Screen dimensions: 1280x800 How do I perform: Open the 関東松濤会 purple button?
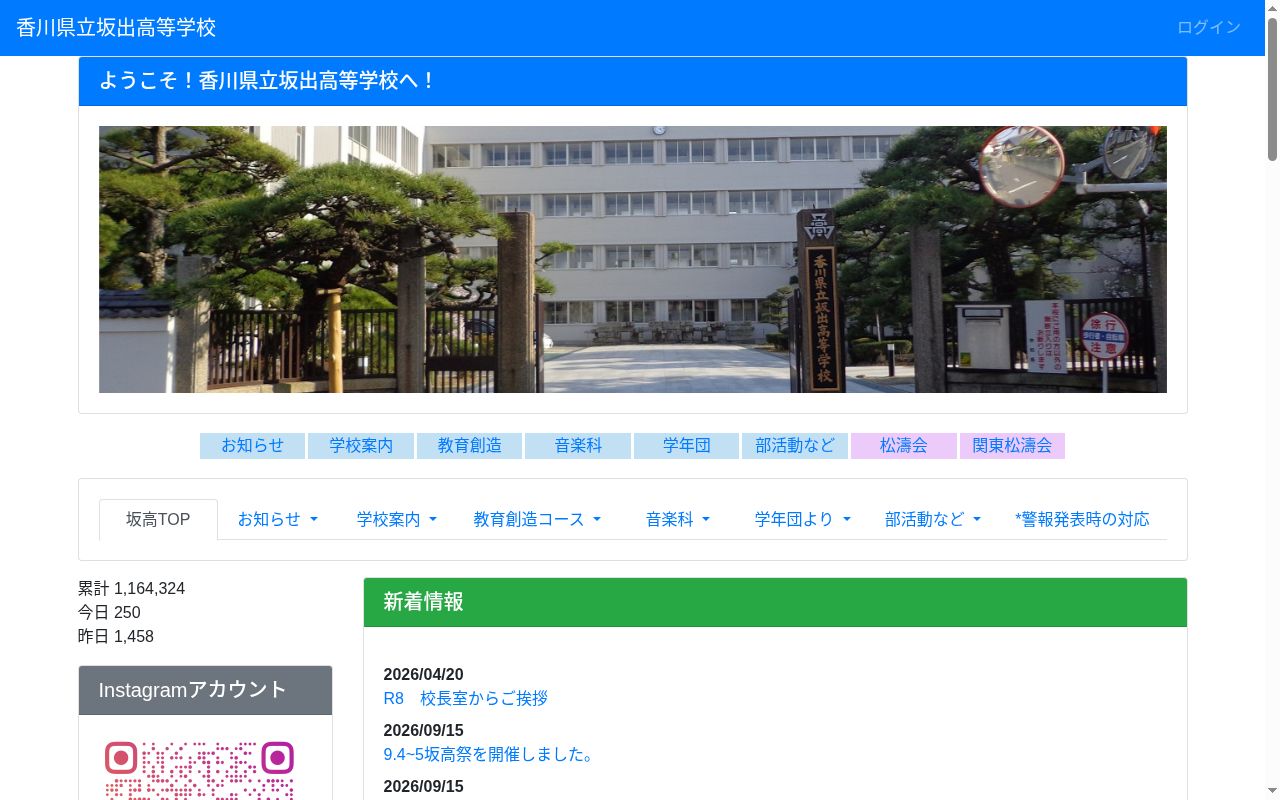(1012, 446)
